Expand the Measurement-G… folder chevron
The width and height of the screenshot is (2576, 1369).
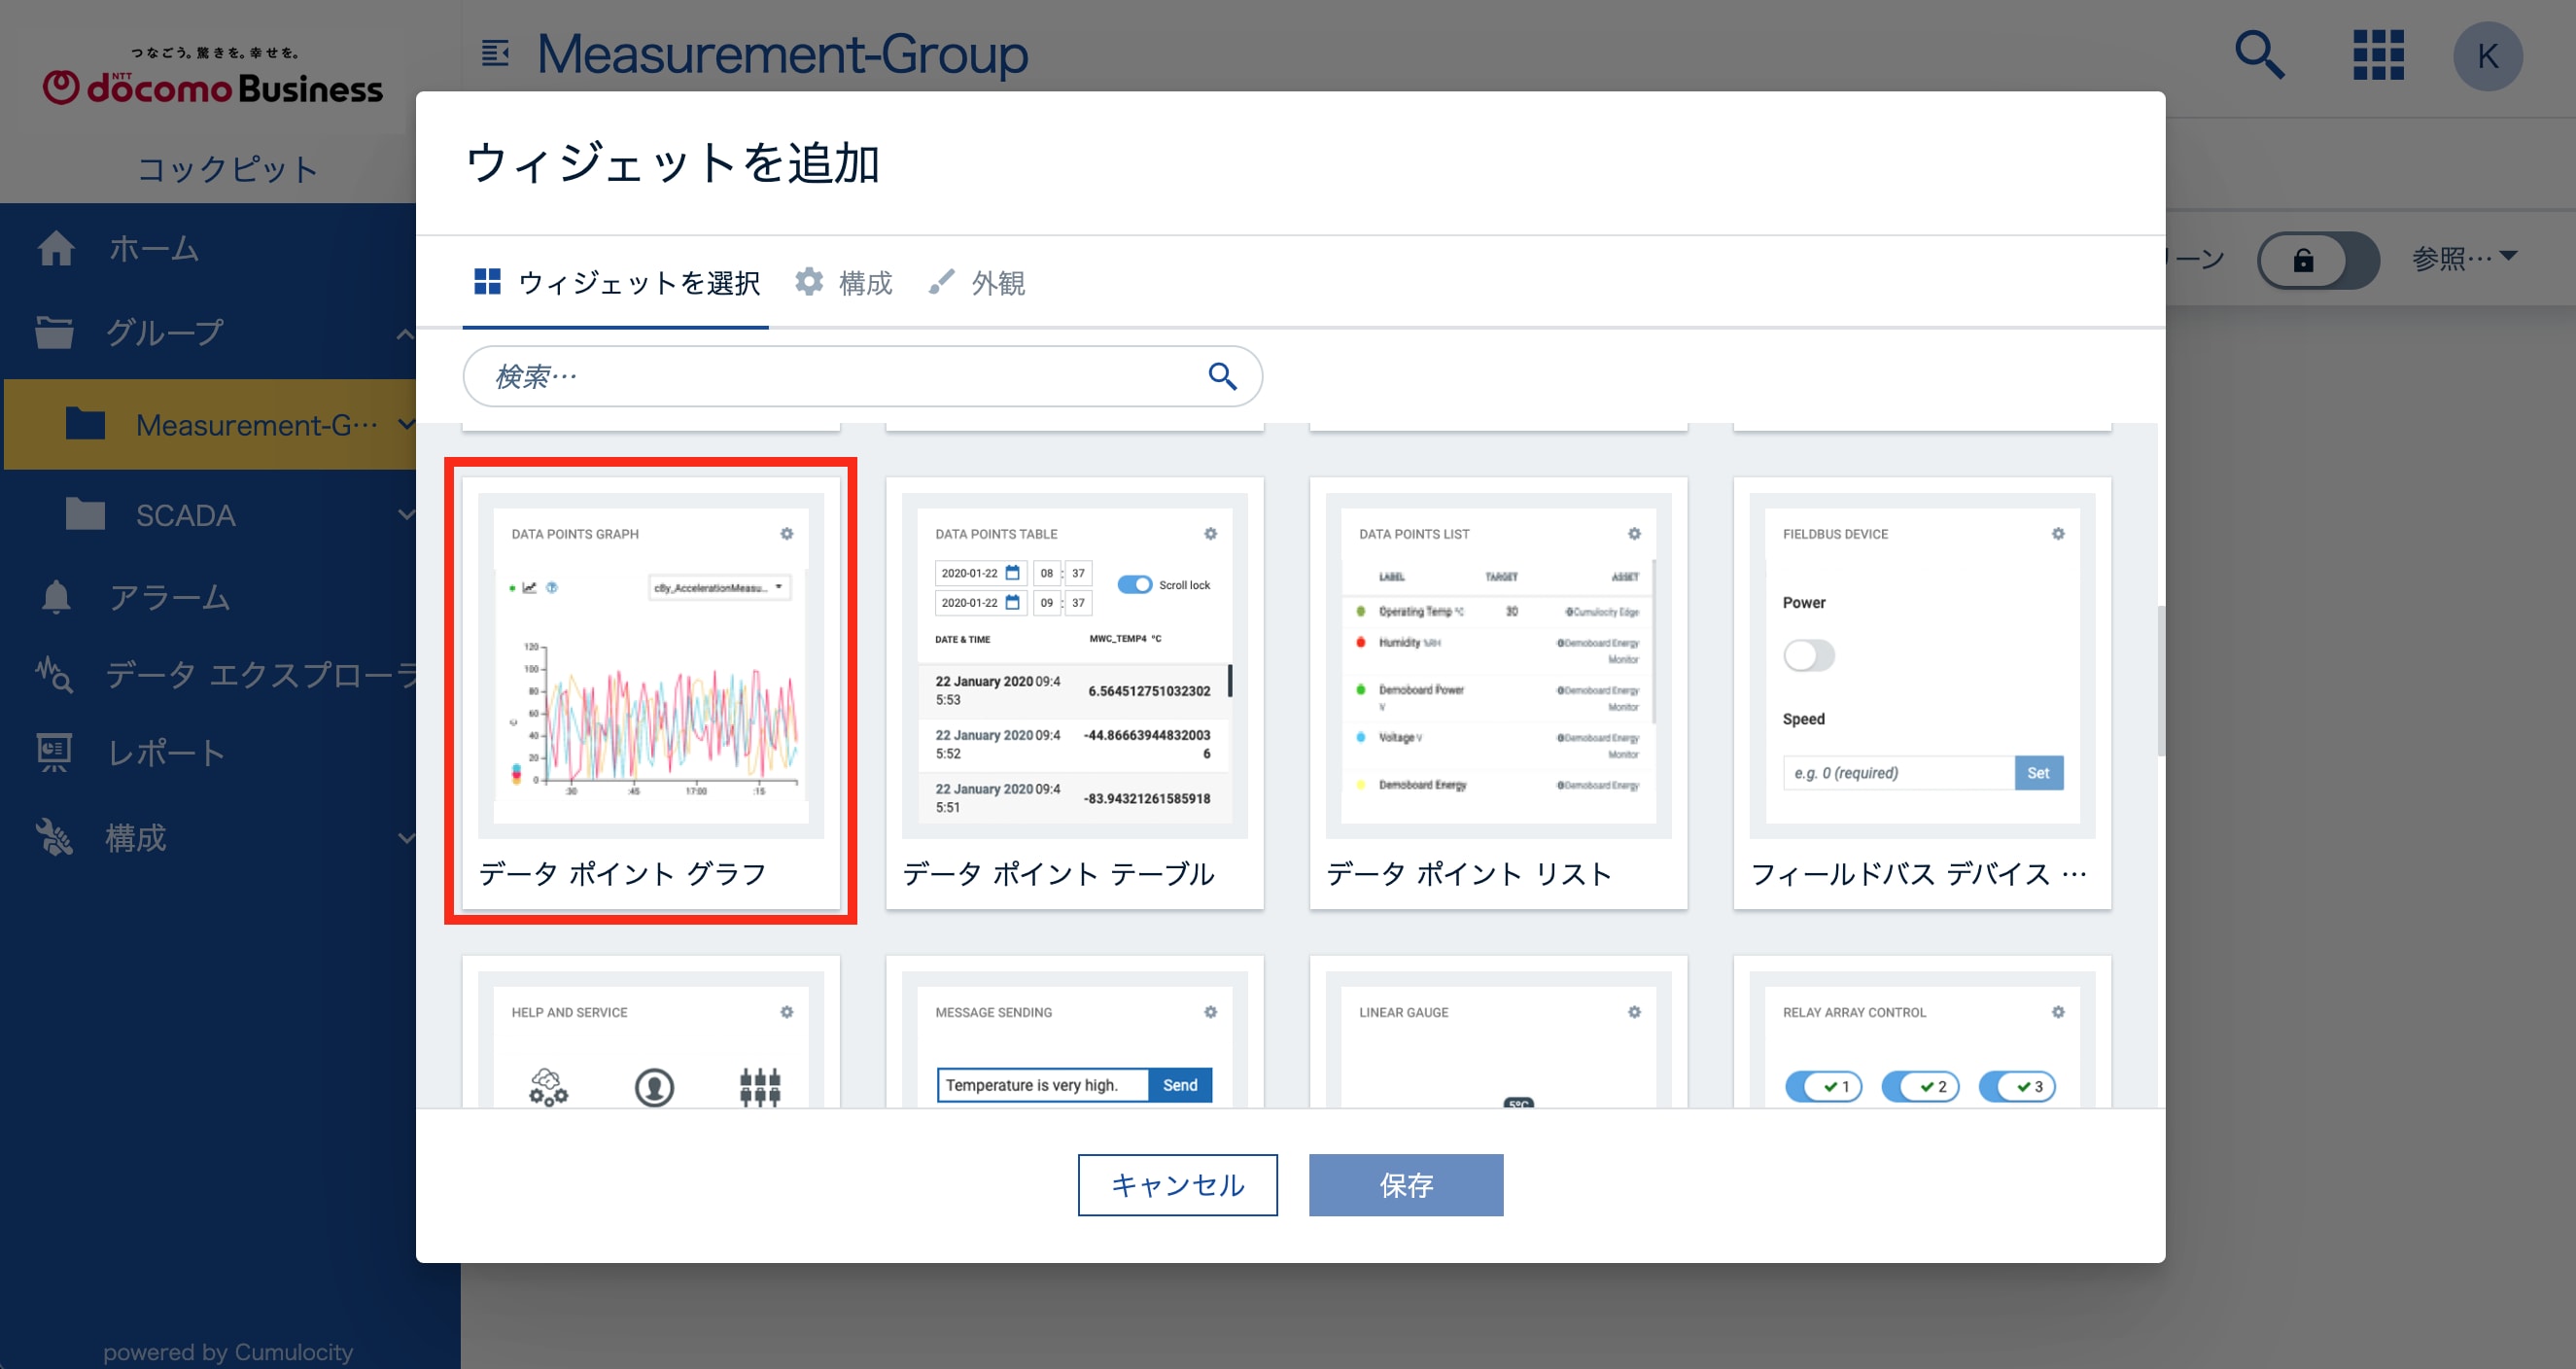(405, 424)
